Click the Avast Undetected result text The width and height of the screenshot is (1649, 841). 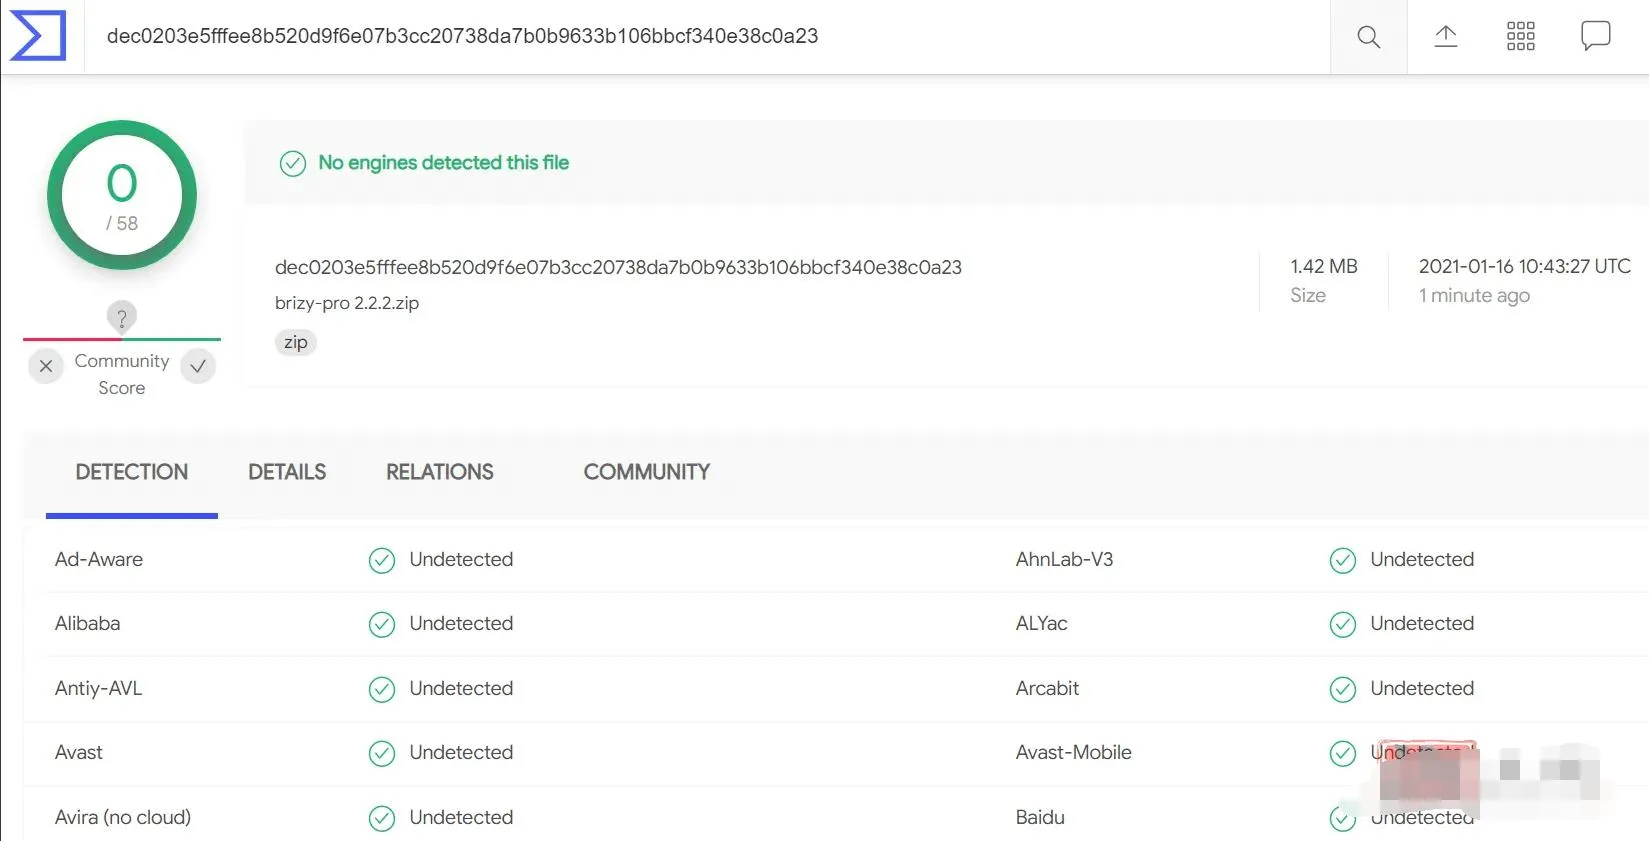click(461, 753)
